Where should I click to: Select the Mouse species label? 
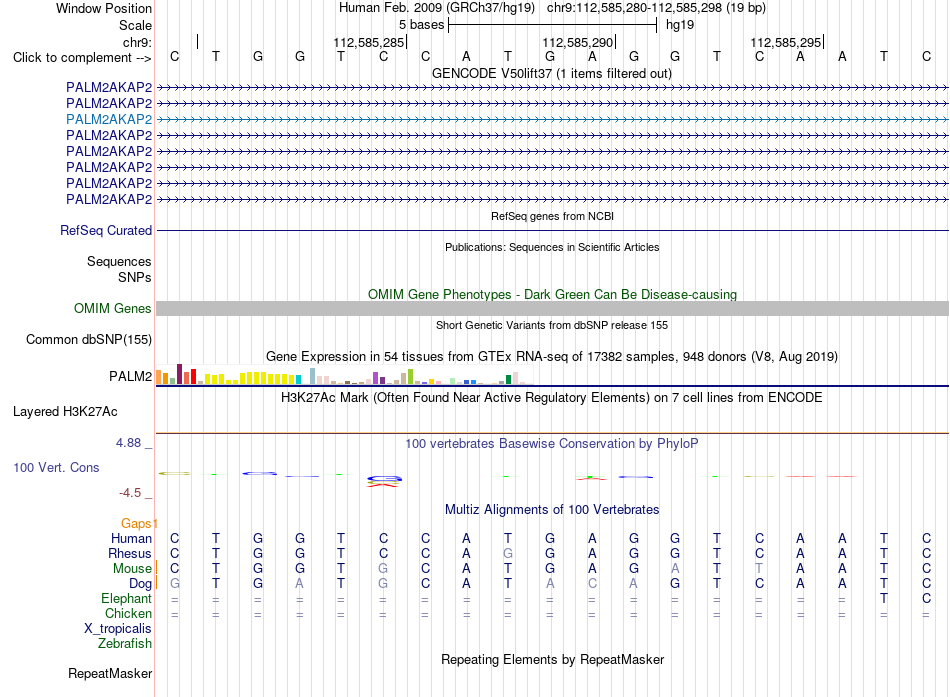tap(132, 569)
